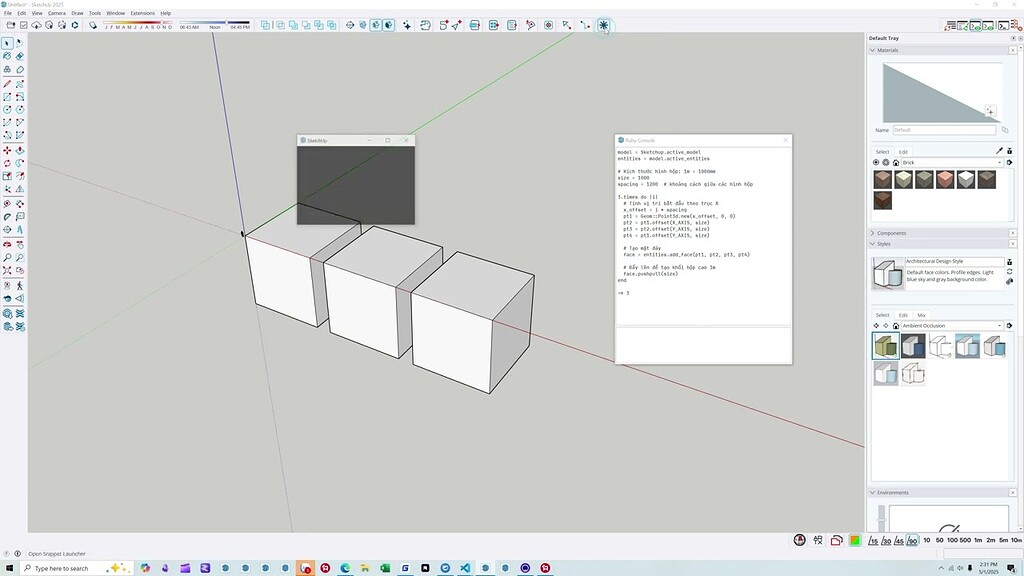Screen dimensions: 1024x576
Task: Click the Zoom Extents tool
Action: click(7, 270)
